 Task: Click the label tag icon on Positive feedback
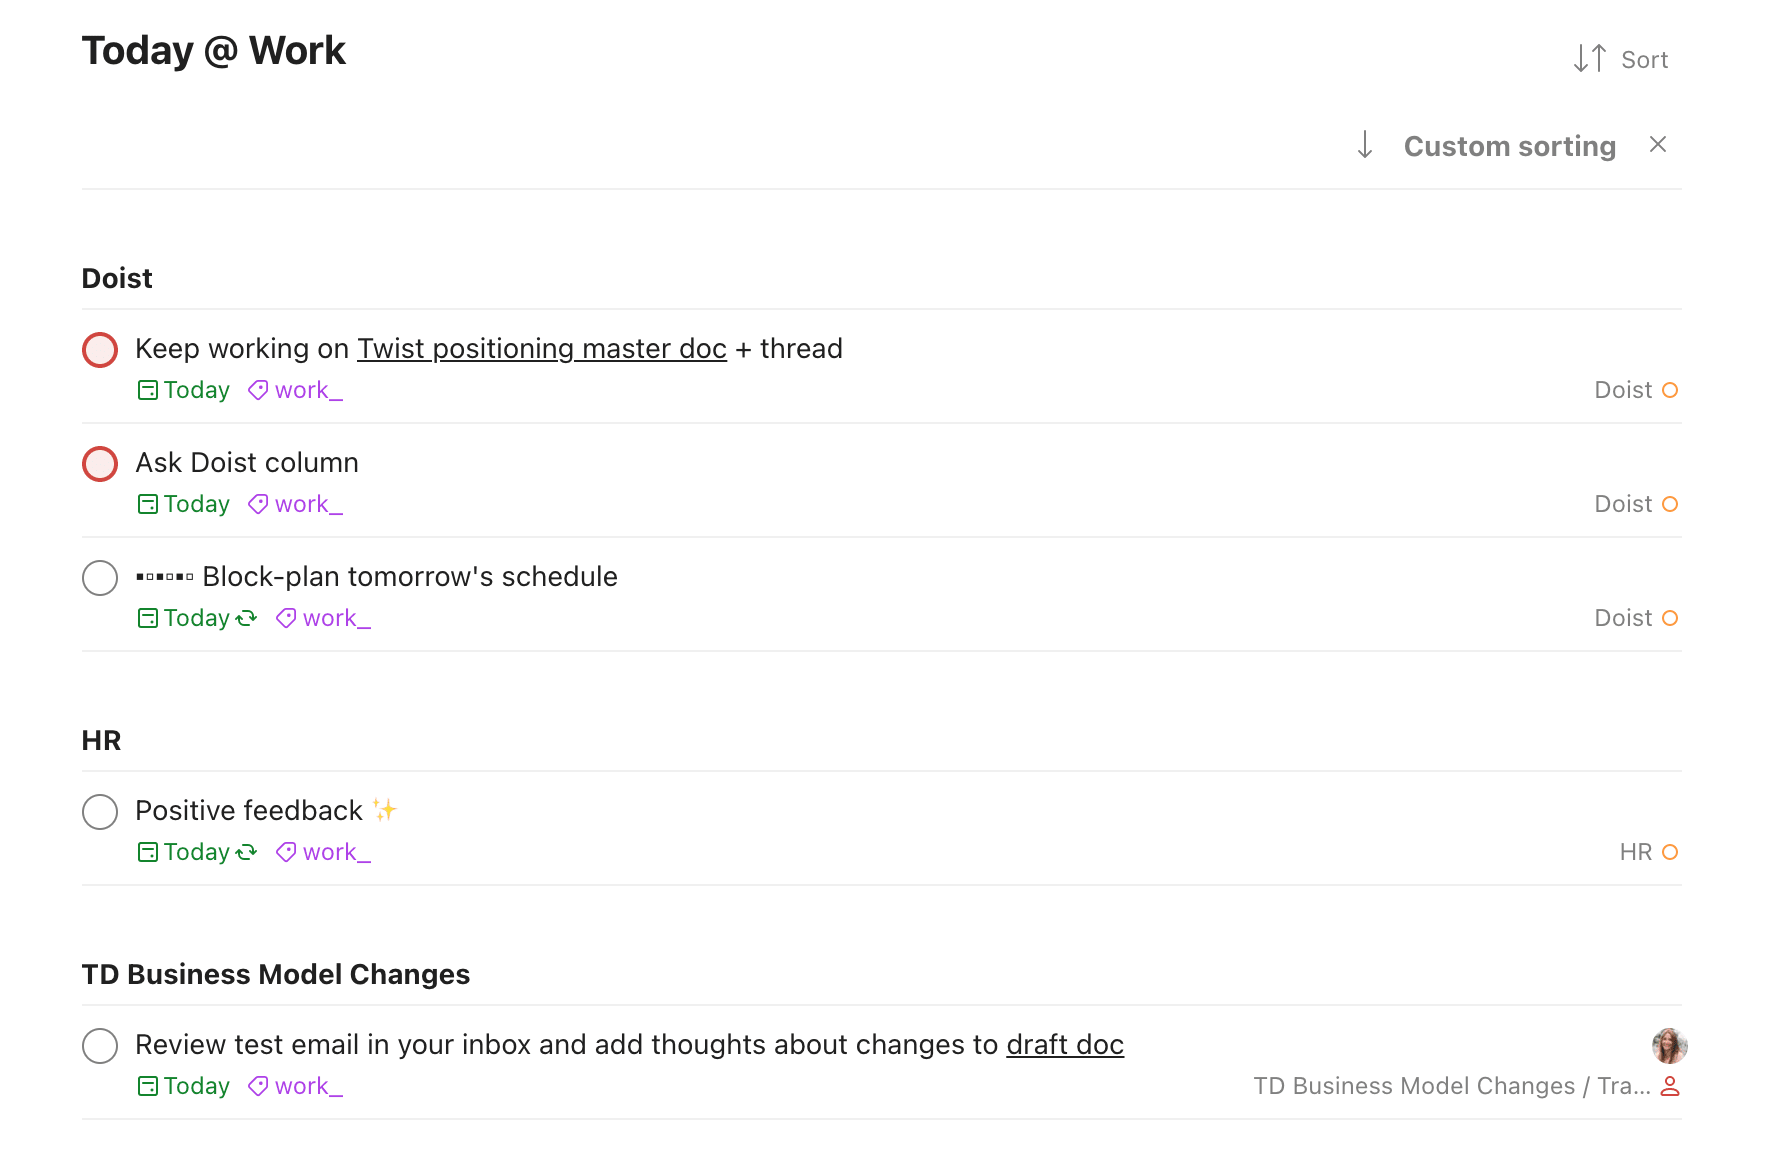286,852
